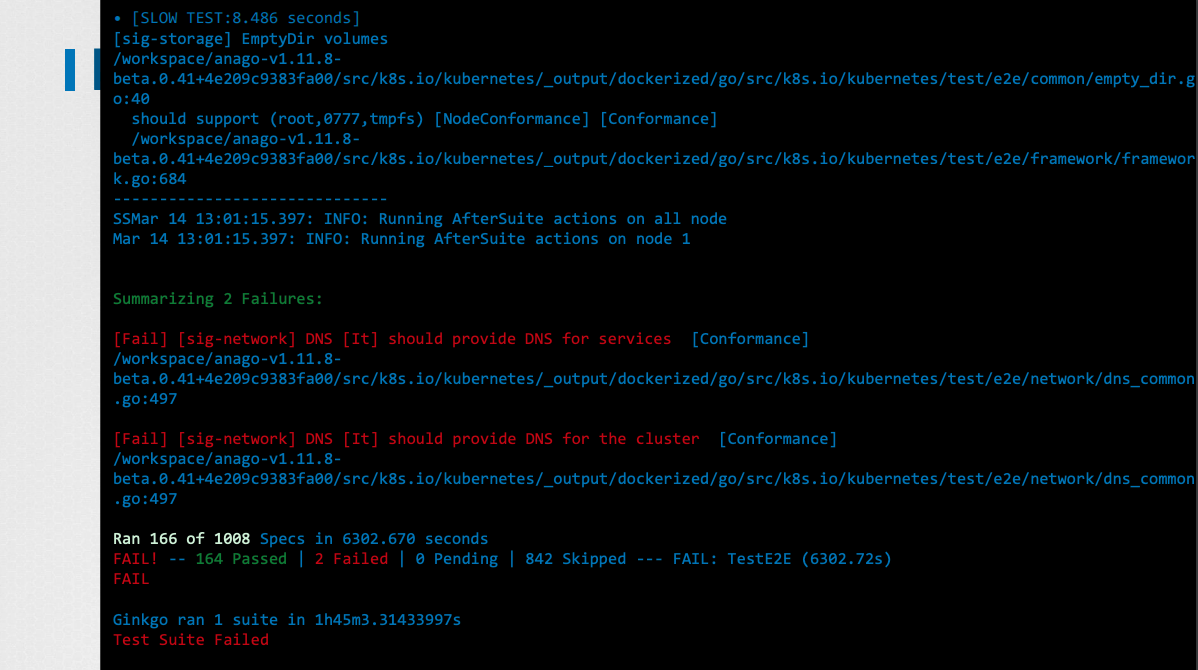Click the root,0777,tmpfs NodeConformance test line
Viewport: 1198px width, 670px height.
tap(424, 118)
